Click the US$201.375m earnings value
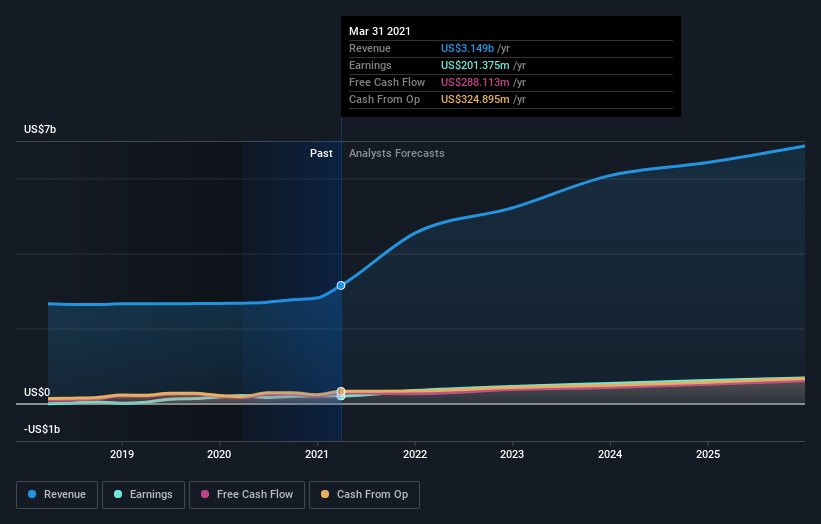This screenshot has width=821, height=524. click(x=475, y=65)
